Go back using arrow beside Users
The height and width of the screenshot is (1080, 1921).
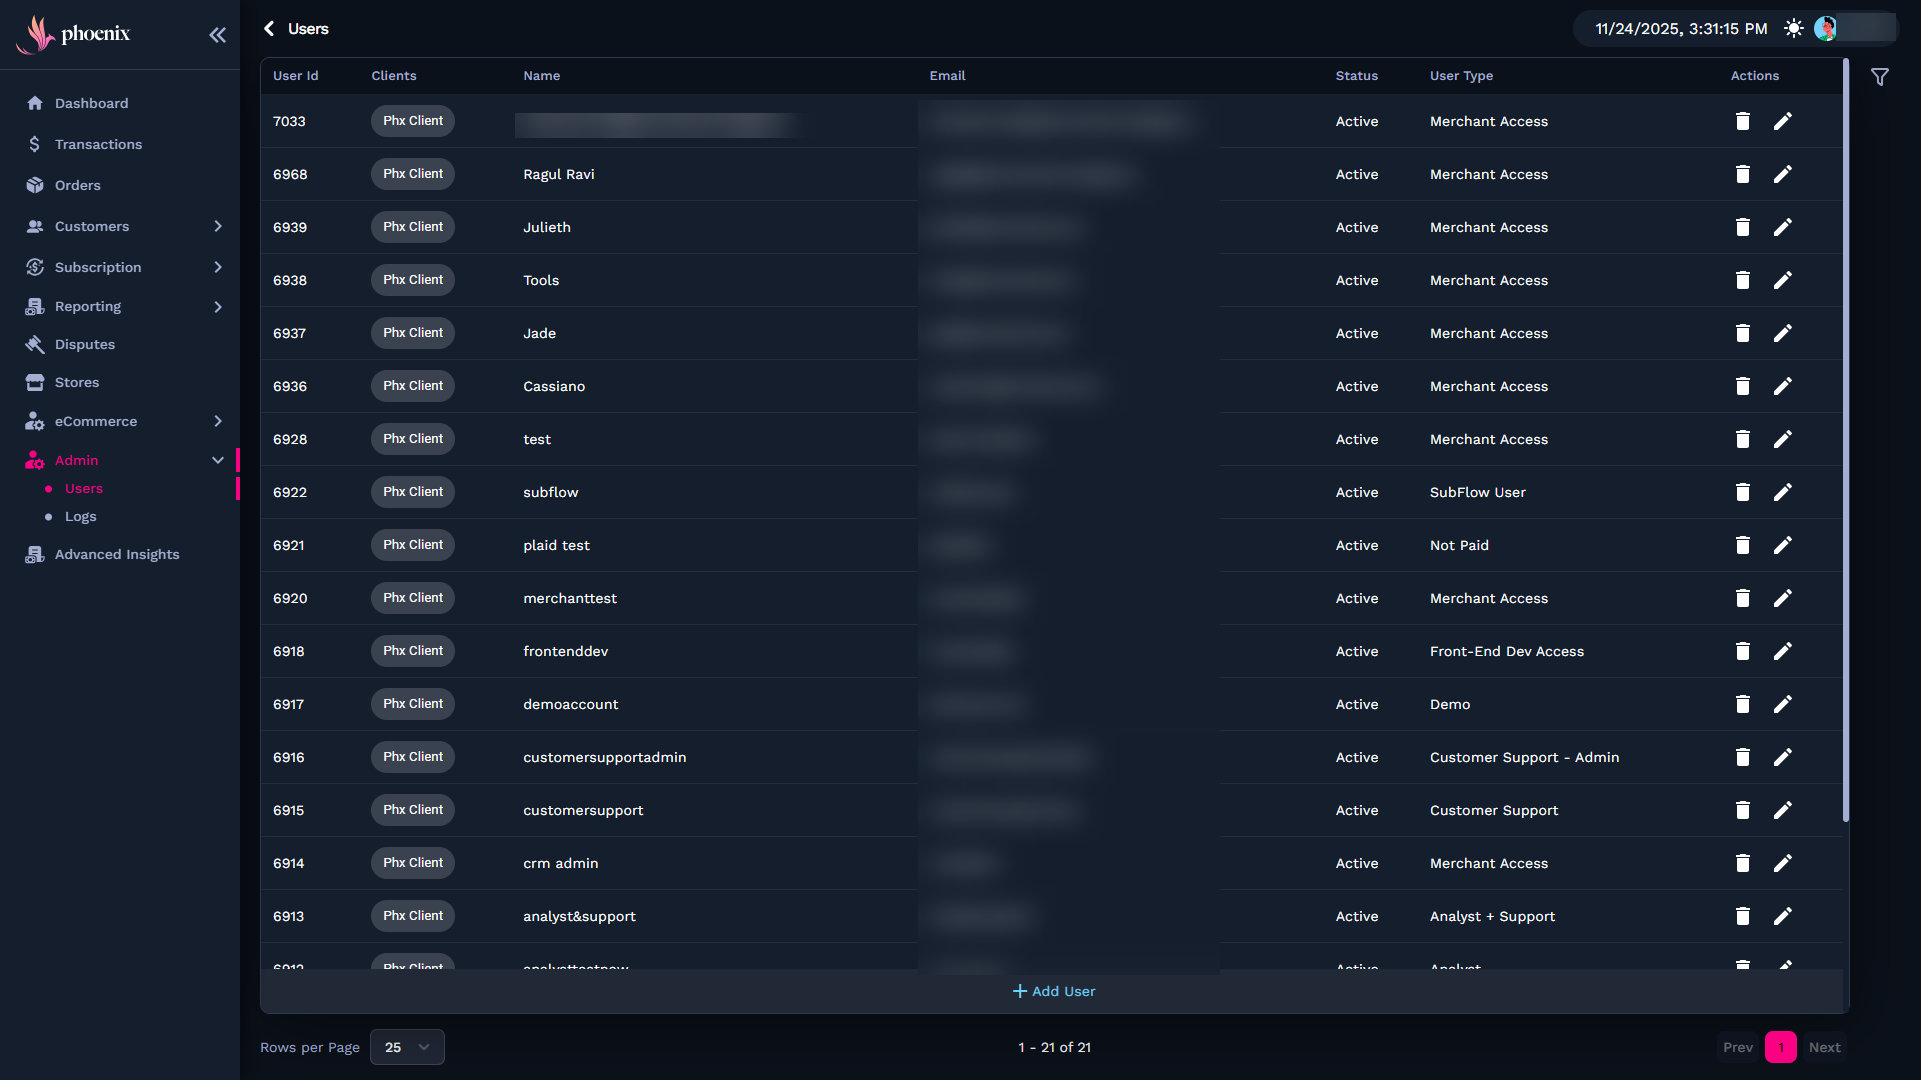coord(269,29)
